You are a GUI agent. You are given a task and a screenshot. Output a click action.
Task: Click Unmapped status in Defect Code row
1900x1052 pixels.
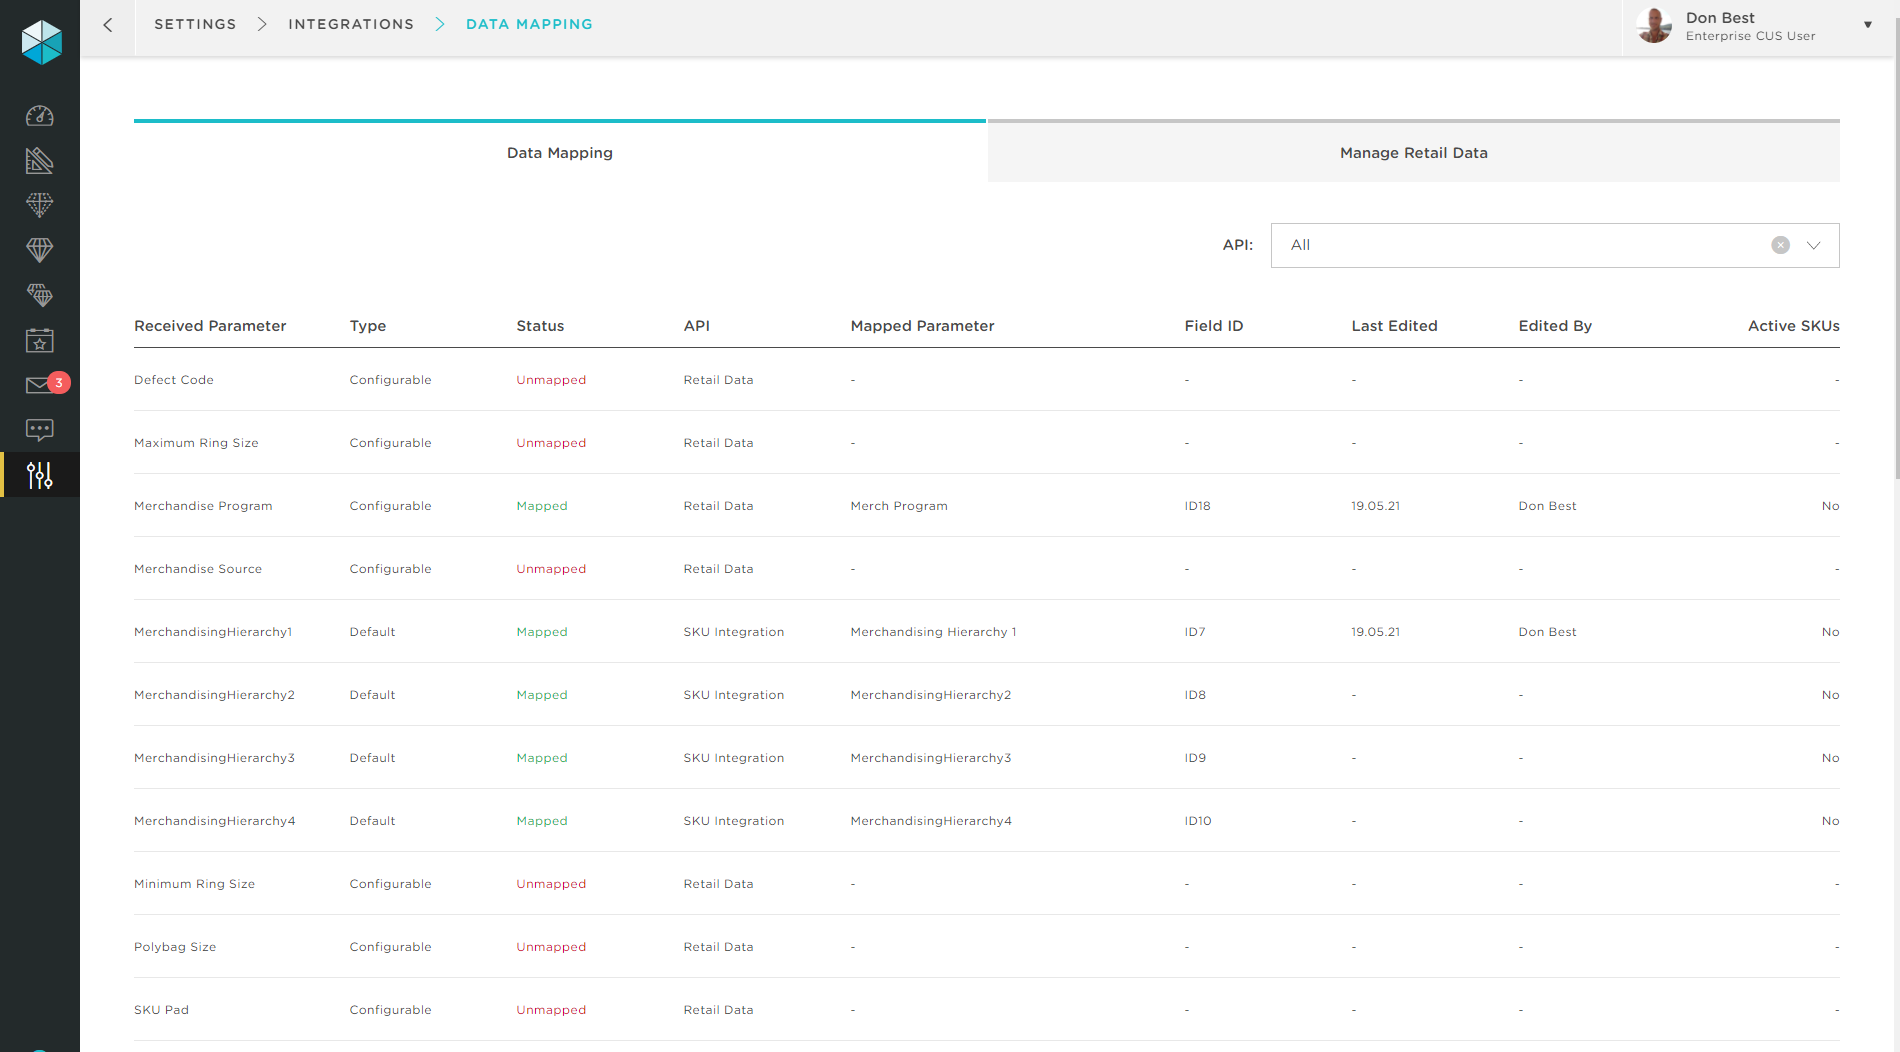click(x=551, y=380)
